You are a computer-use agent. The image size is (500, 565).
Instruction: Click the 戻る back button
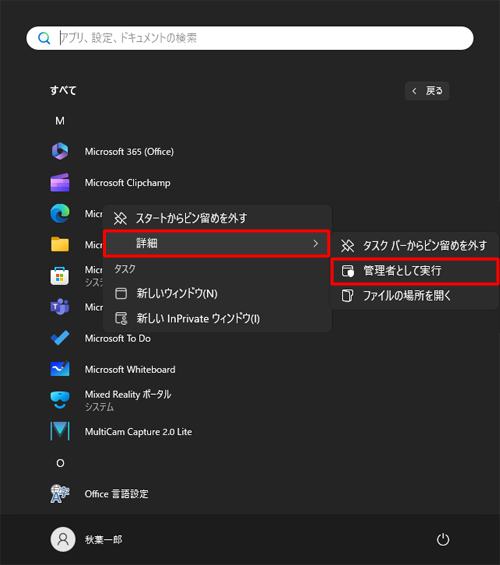point(427,91)
